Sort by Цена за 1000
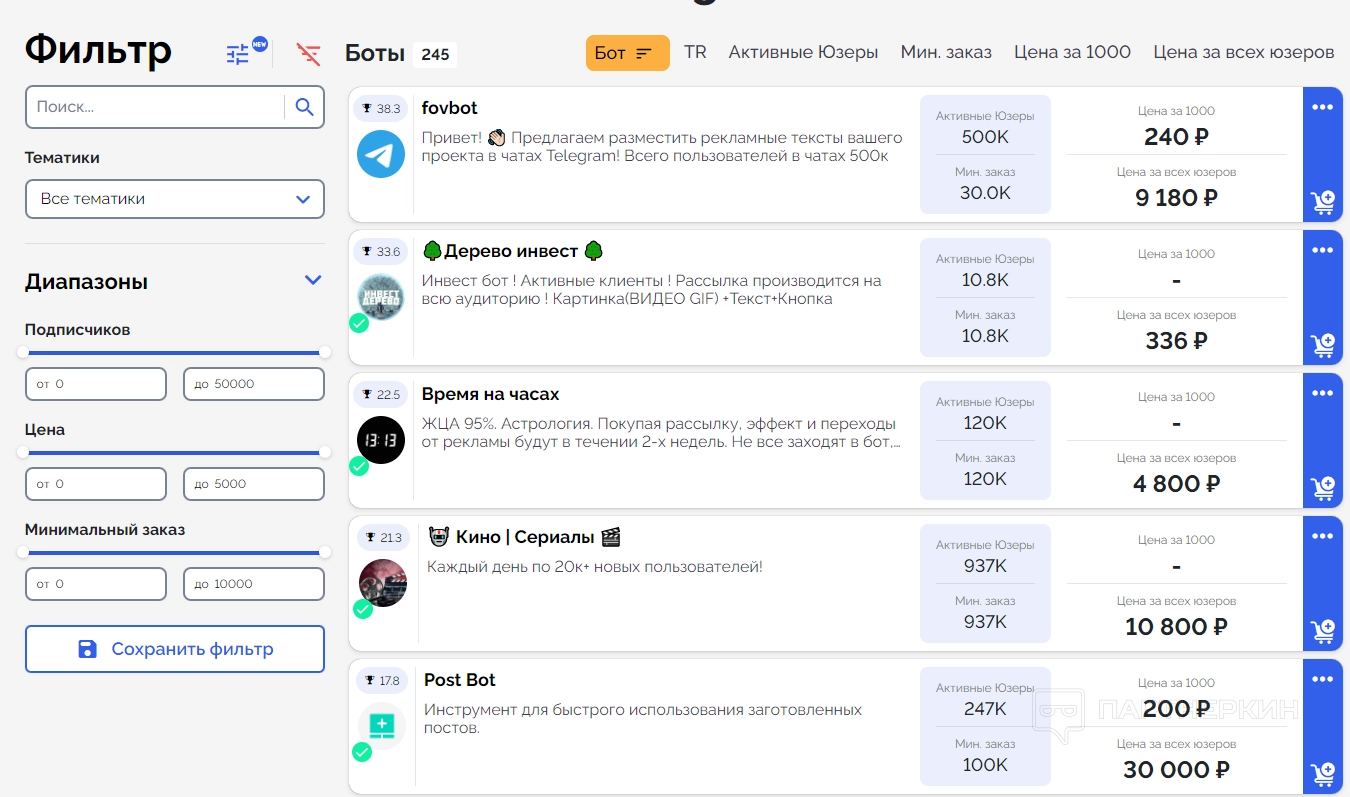The width and height of the screenshot is (1350, 797). (x=1072, y=52)
